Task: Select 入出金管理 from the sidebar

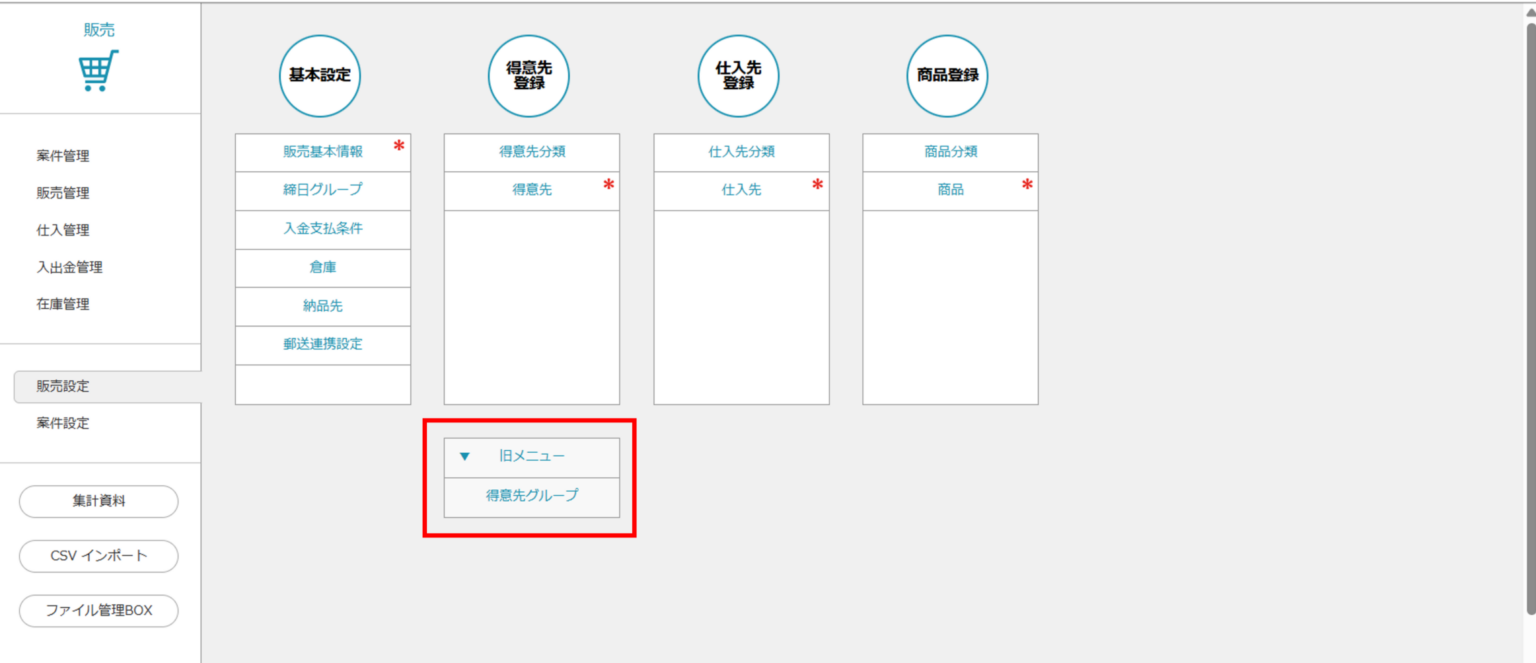Action: click(69, 267)
